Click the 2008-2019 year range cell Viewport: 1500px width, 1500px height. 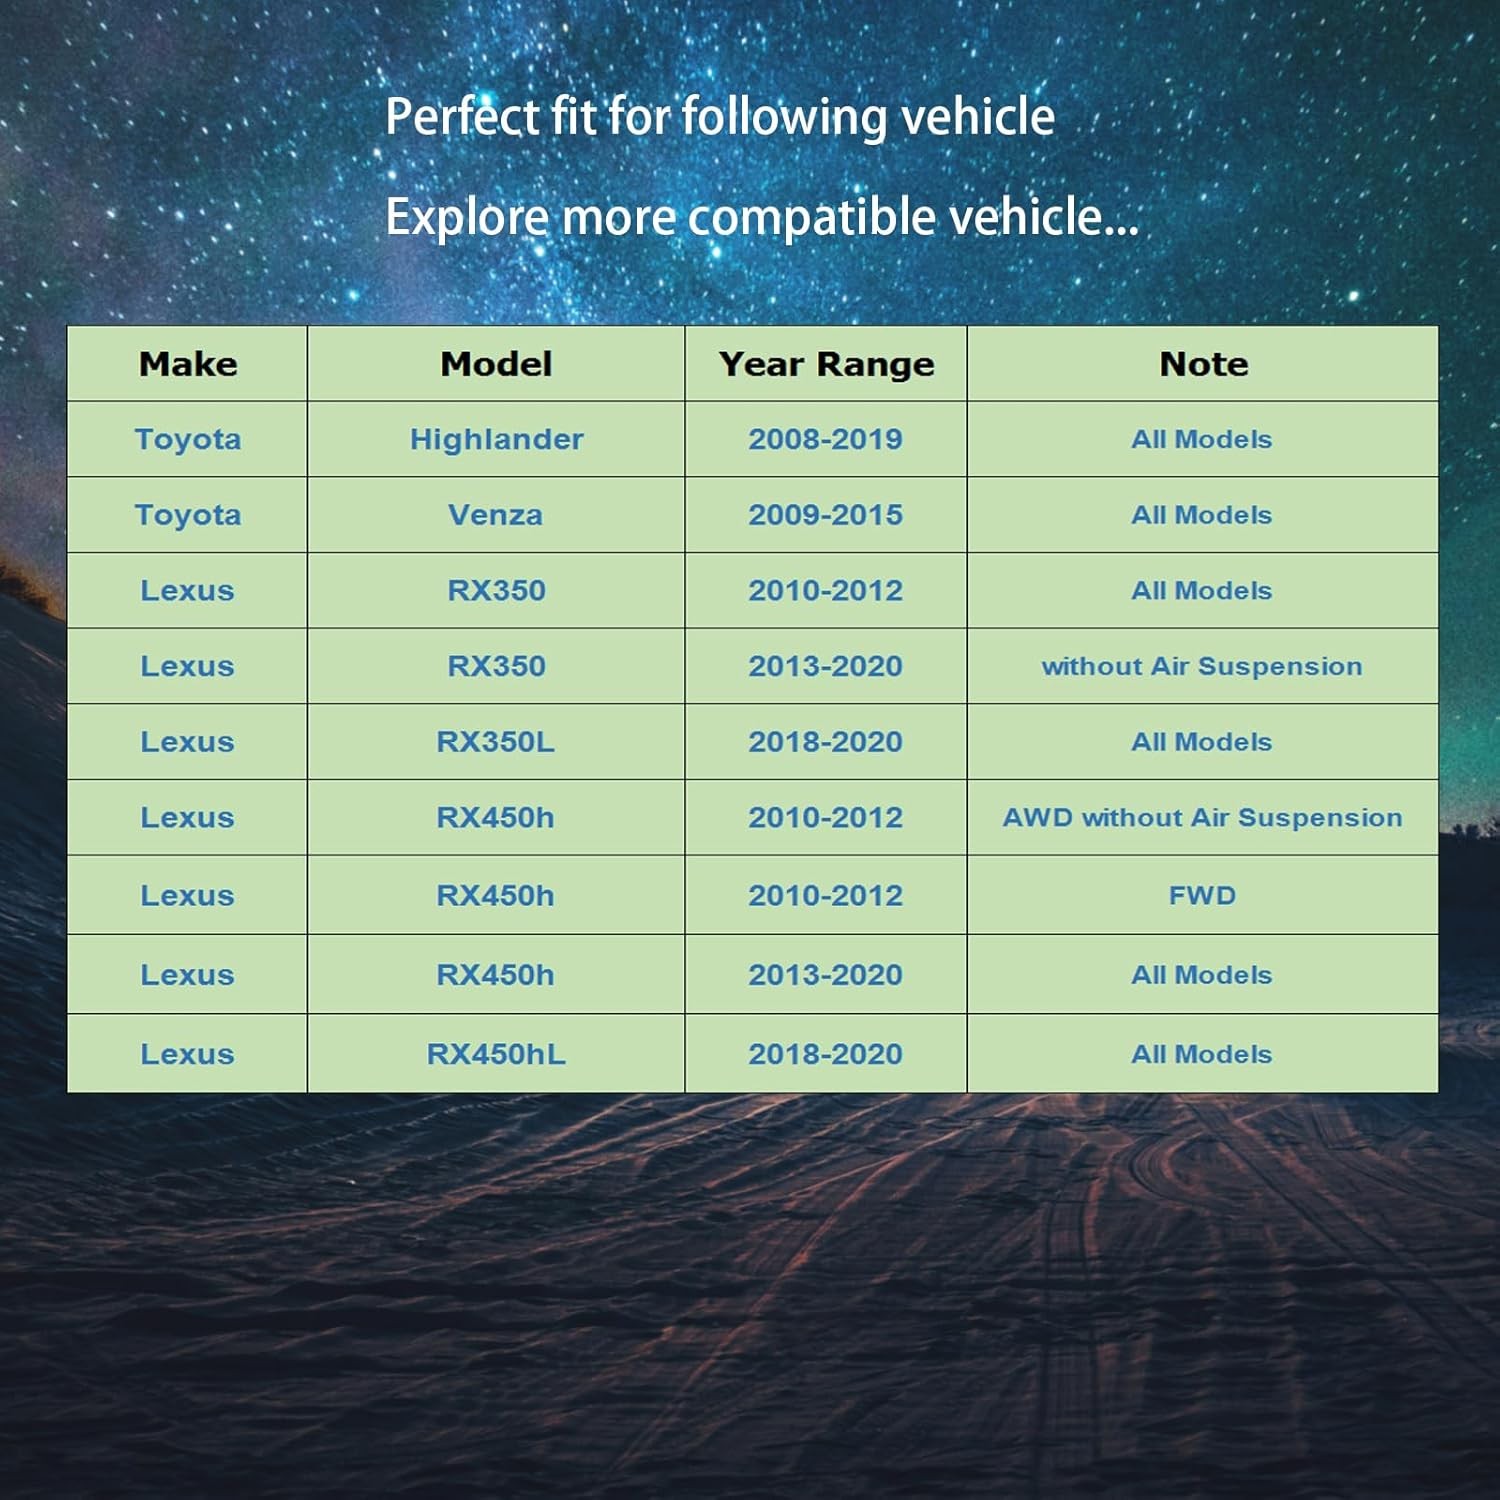click(826, 439)
